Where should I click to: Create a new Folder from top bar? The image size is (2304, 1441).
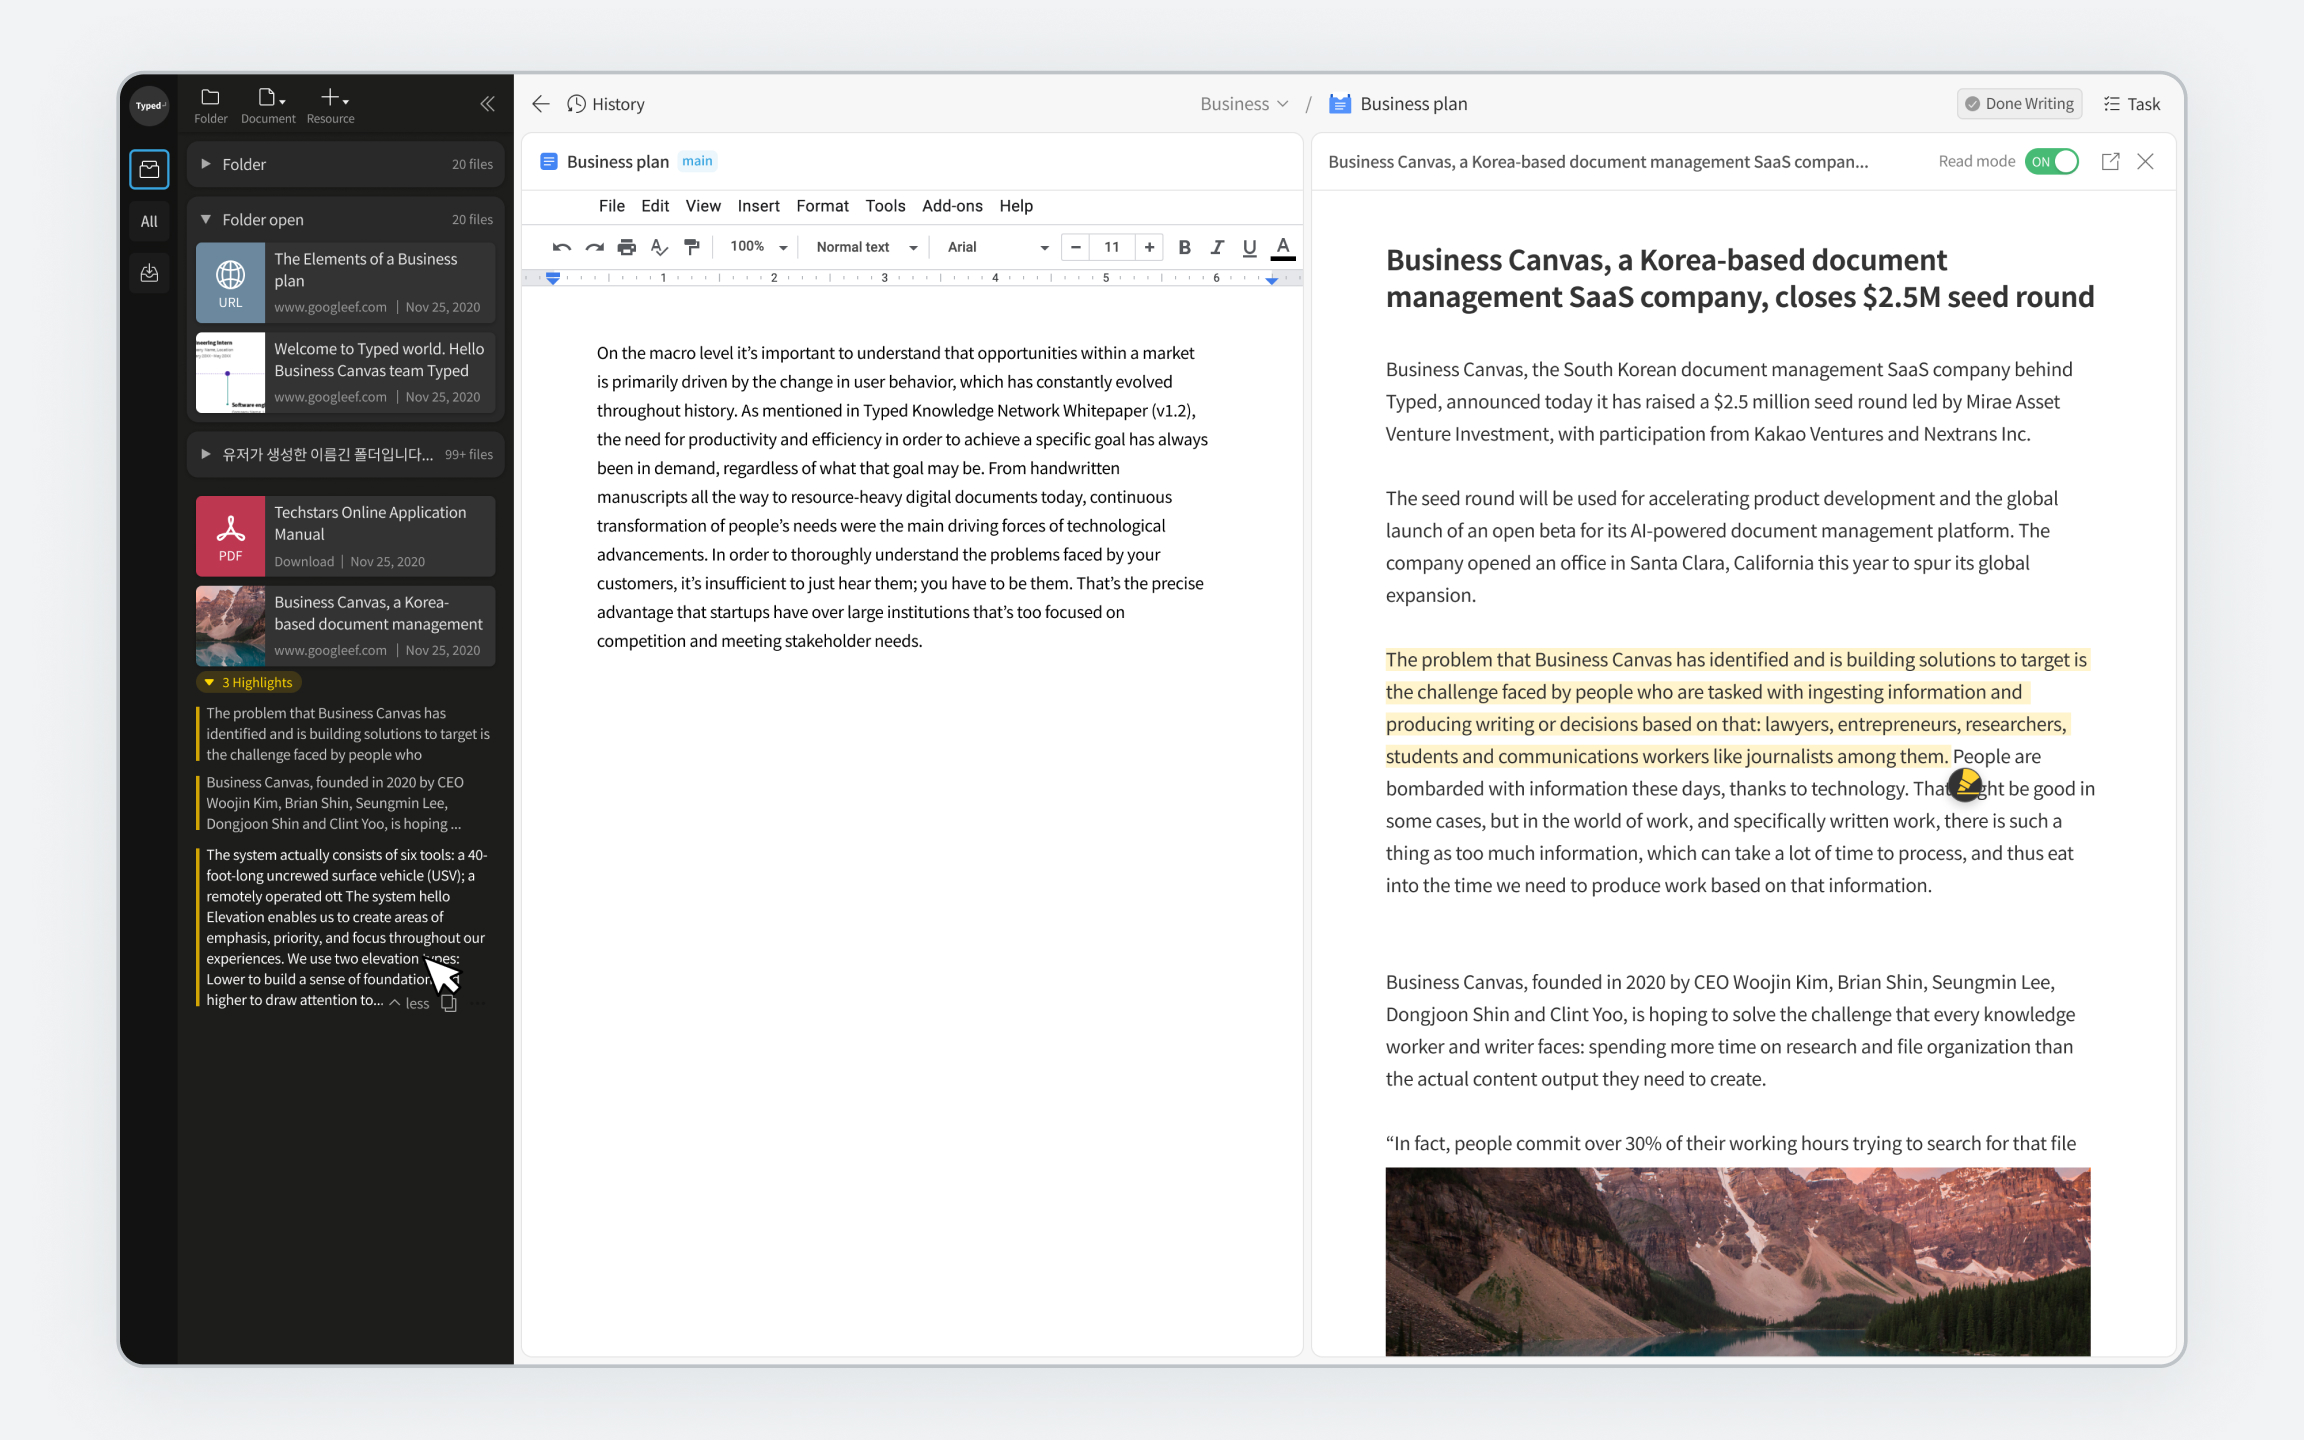point(210,106)
